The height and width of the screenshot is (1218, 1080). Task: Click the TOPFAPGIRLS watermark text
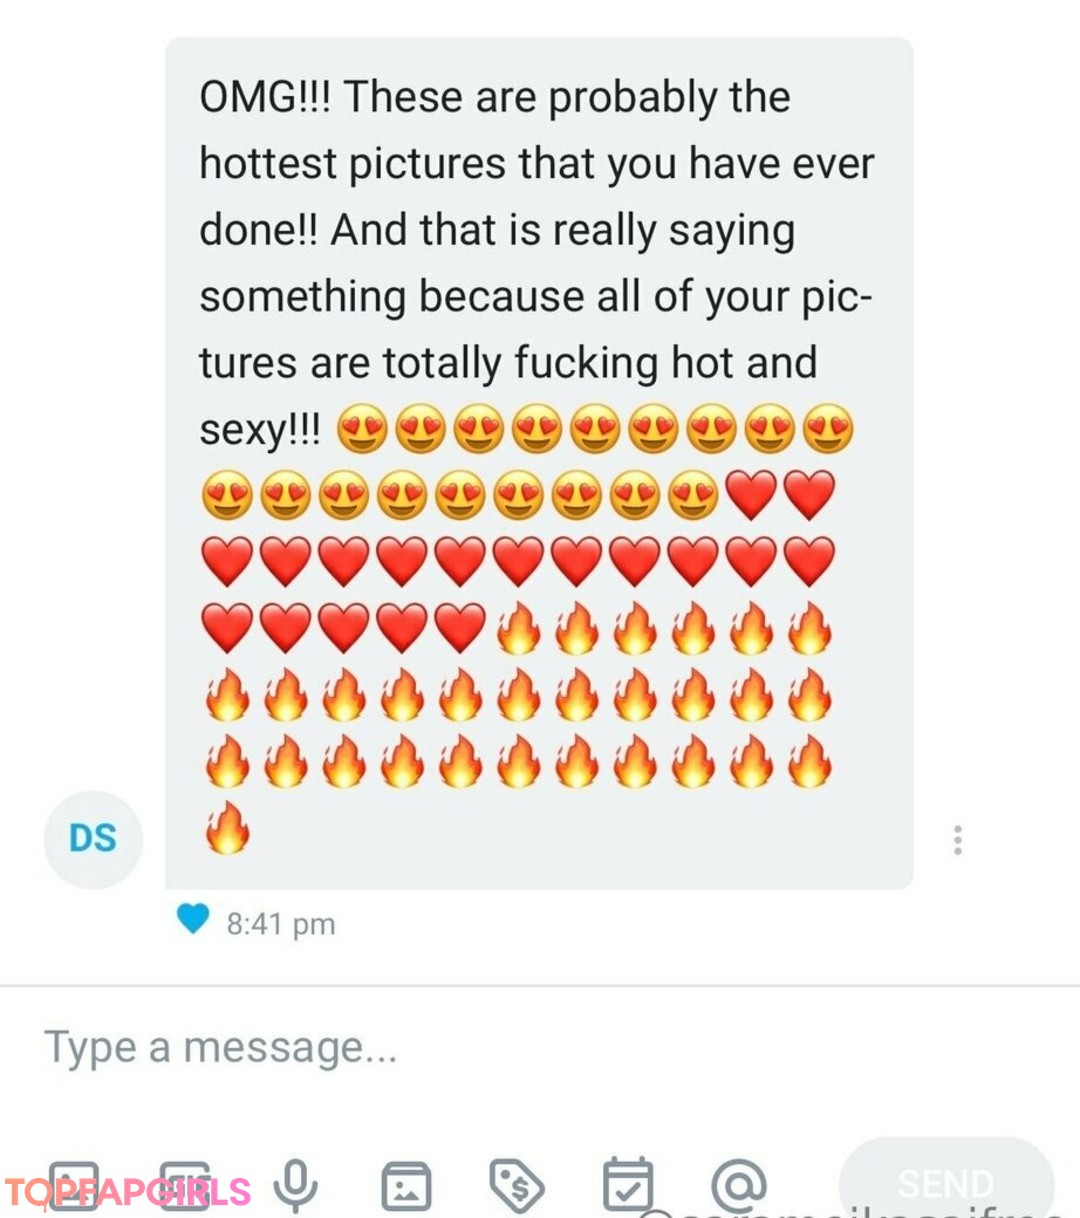point(128,1192)
